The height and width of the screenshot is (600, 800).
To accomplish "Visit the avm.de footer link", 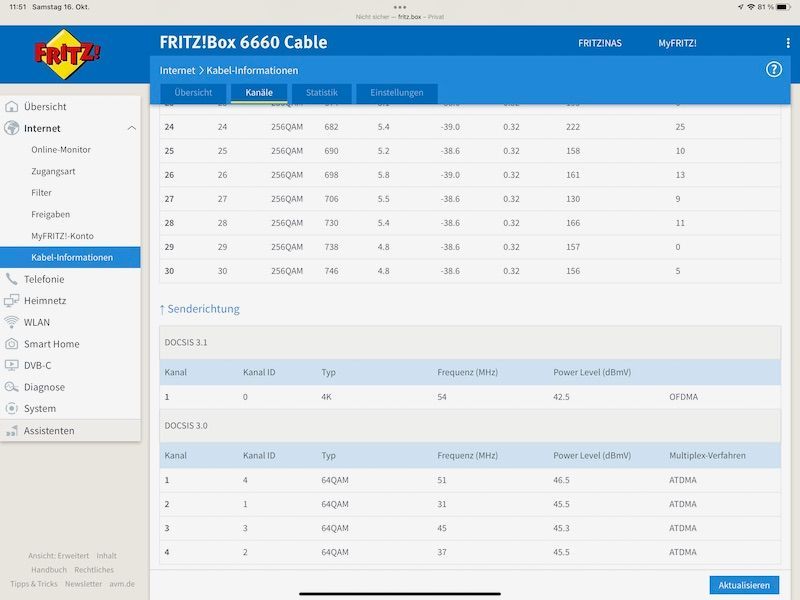I will [122, 584].
